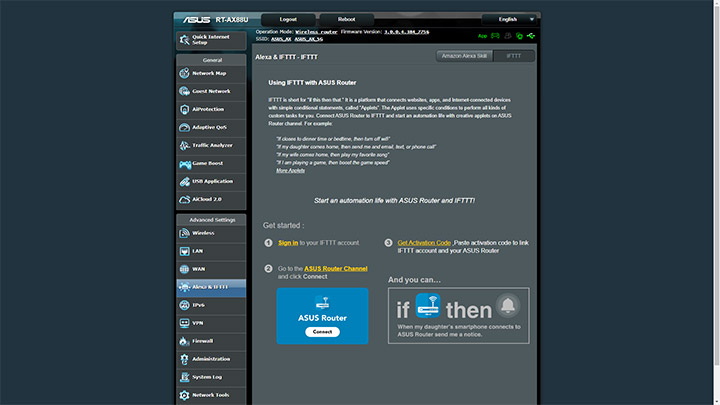
Task: Open Quick Internet Setup wizard icon
Action: (185, 40)
